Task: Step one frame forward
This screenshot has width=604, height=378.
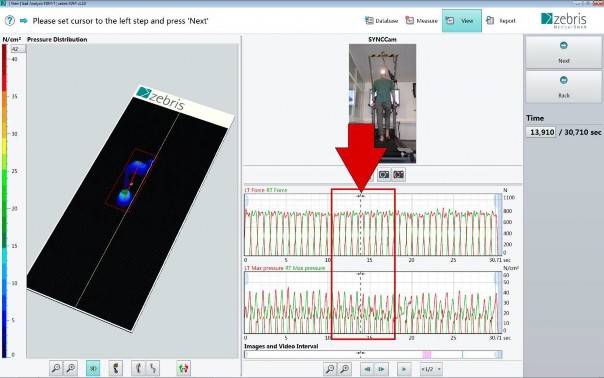Action: click(381, 369)
